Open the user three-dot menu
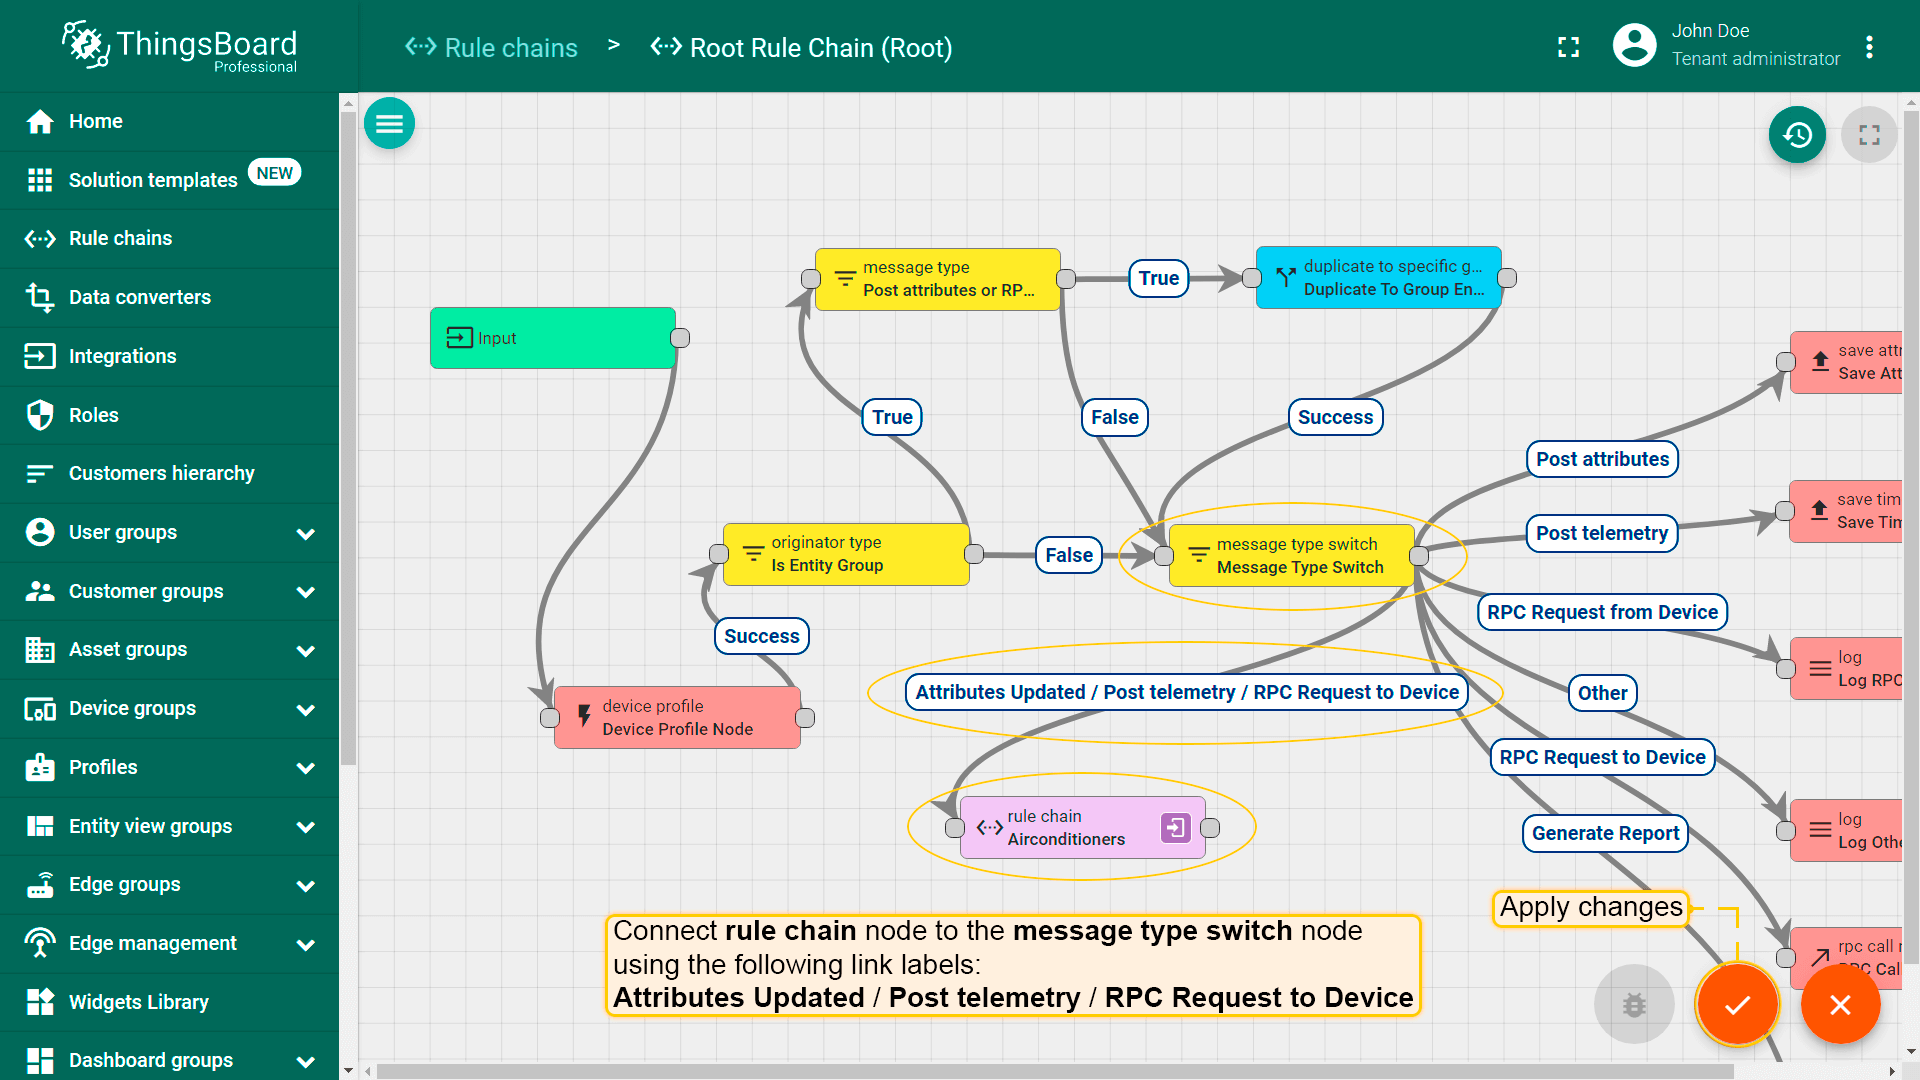The height and width of the screenshot is (1080, 1920). point(1869,47)
